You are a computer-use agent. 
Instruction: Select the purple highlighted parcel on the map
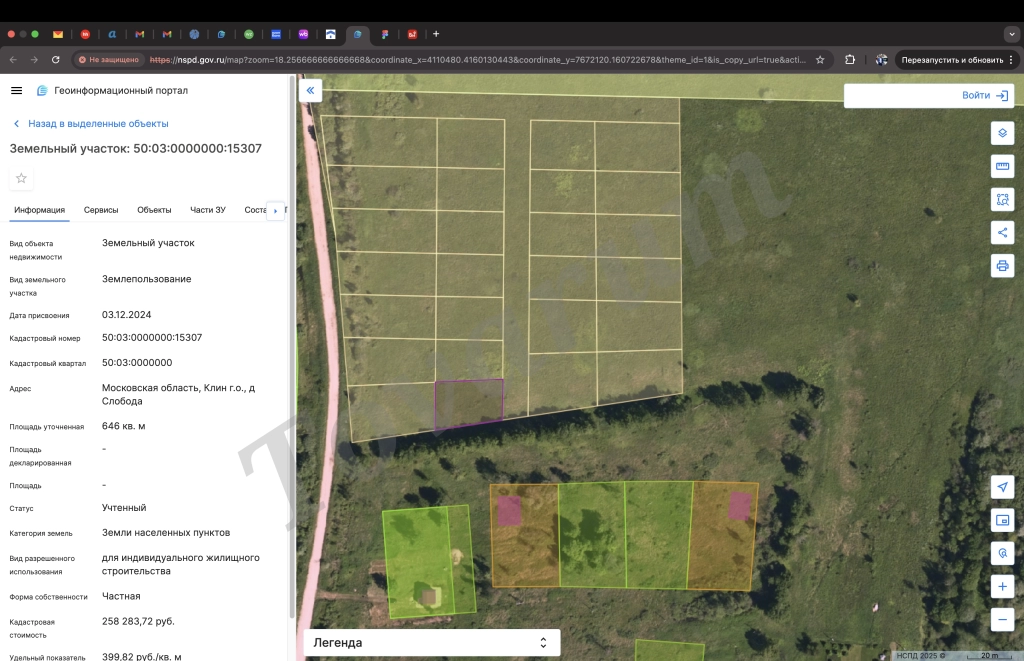tap(469, 403)
